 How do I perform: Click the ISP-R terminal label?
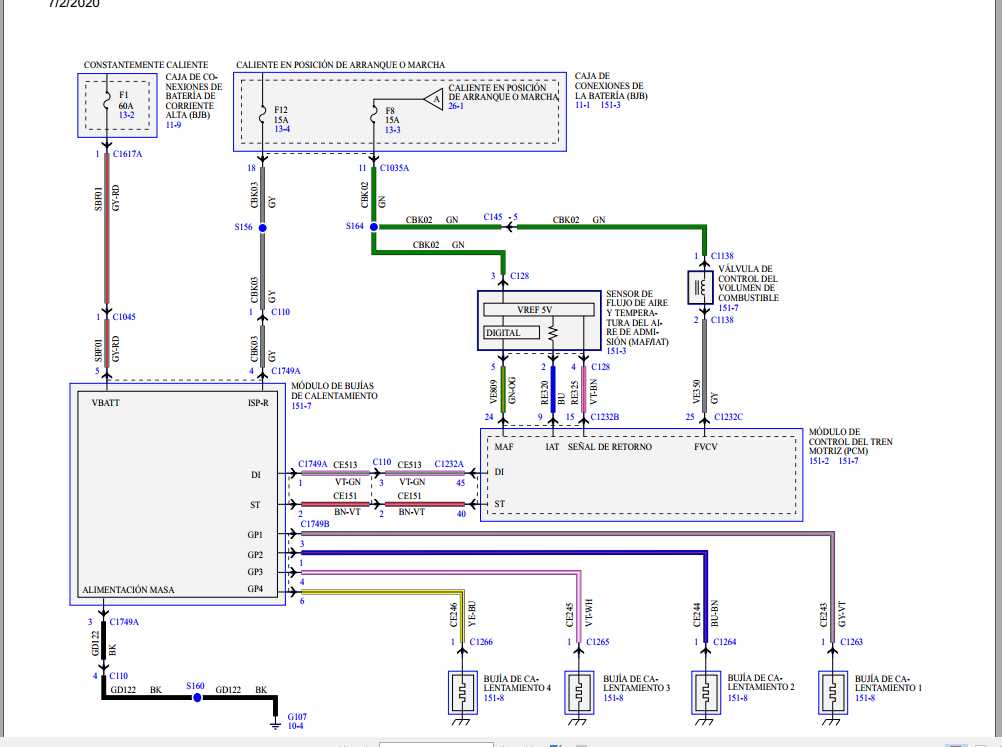tap(258, 403)
